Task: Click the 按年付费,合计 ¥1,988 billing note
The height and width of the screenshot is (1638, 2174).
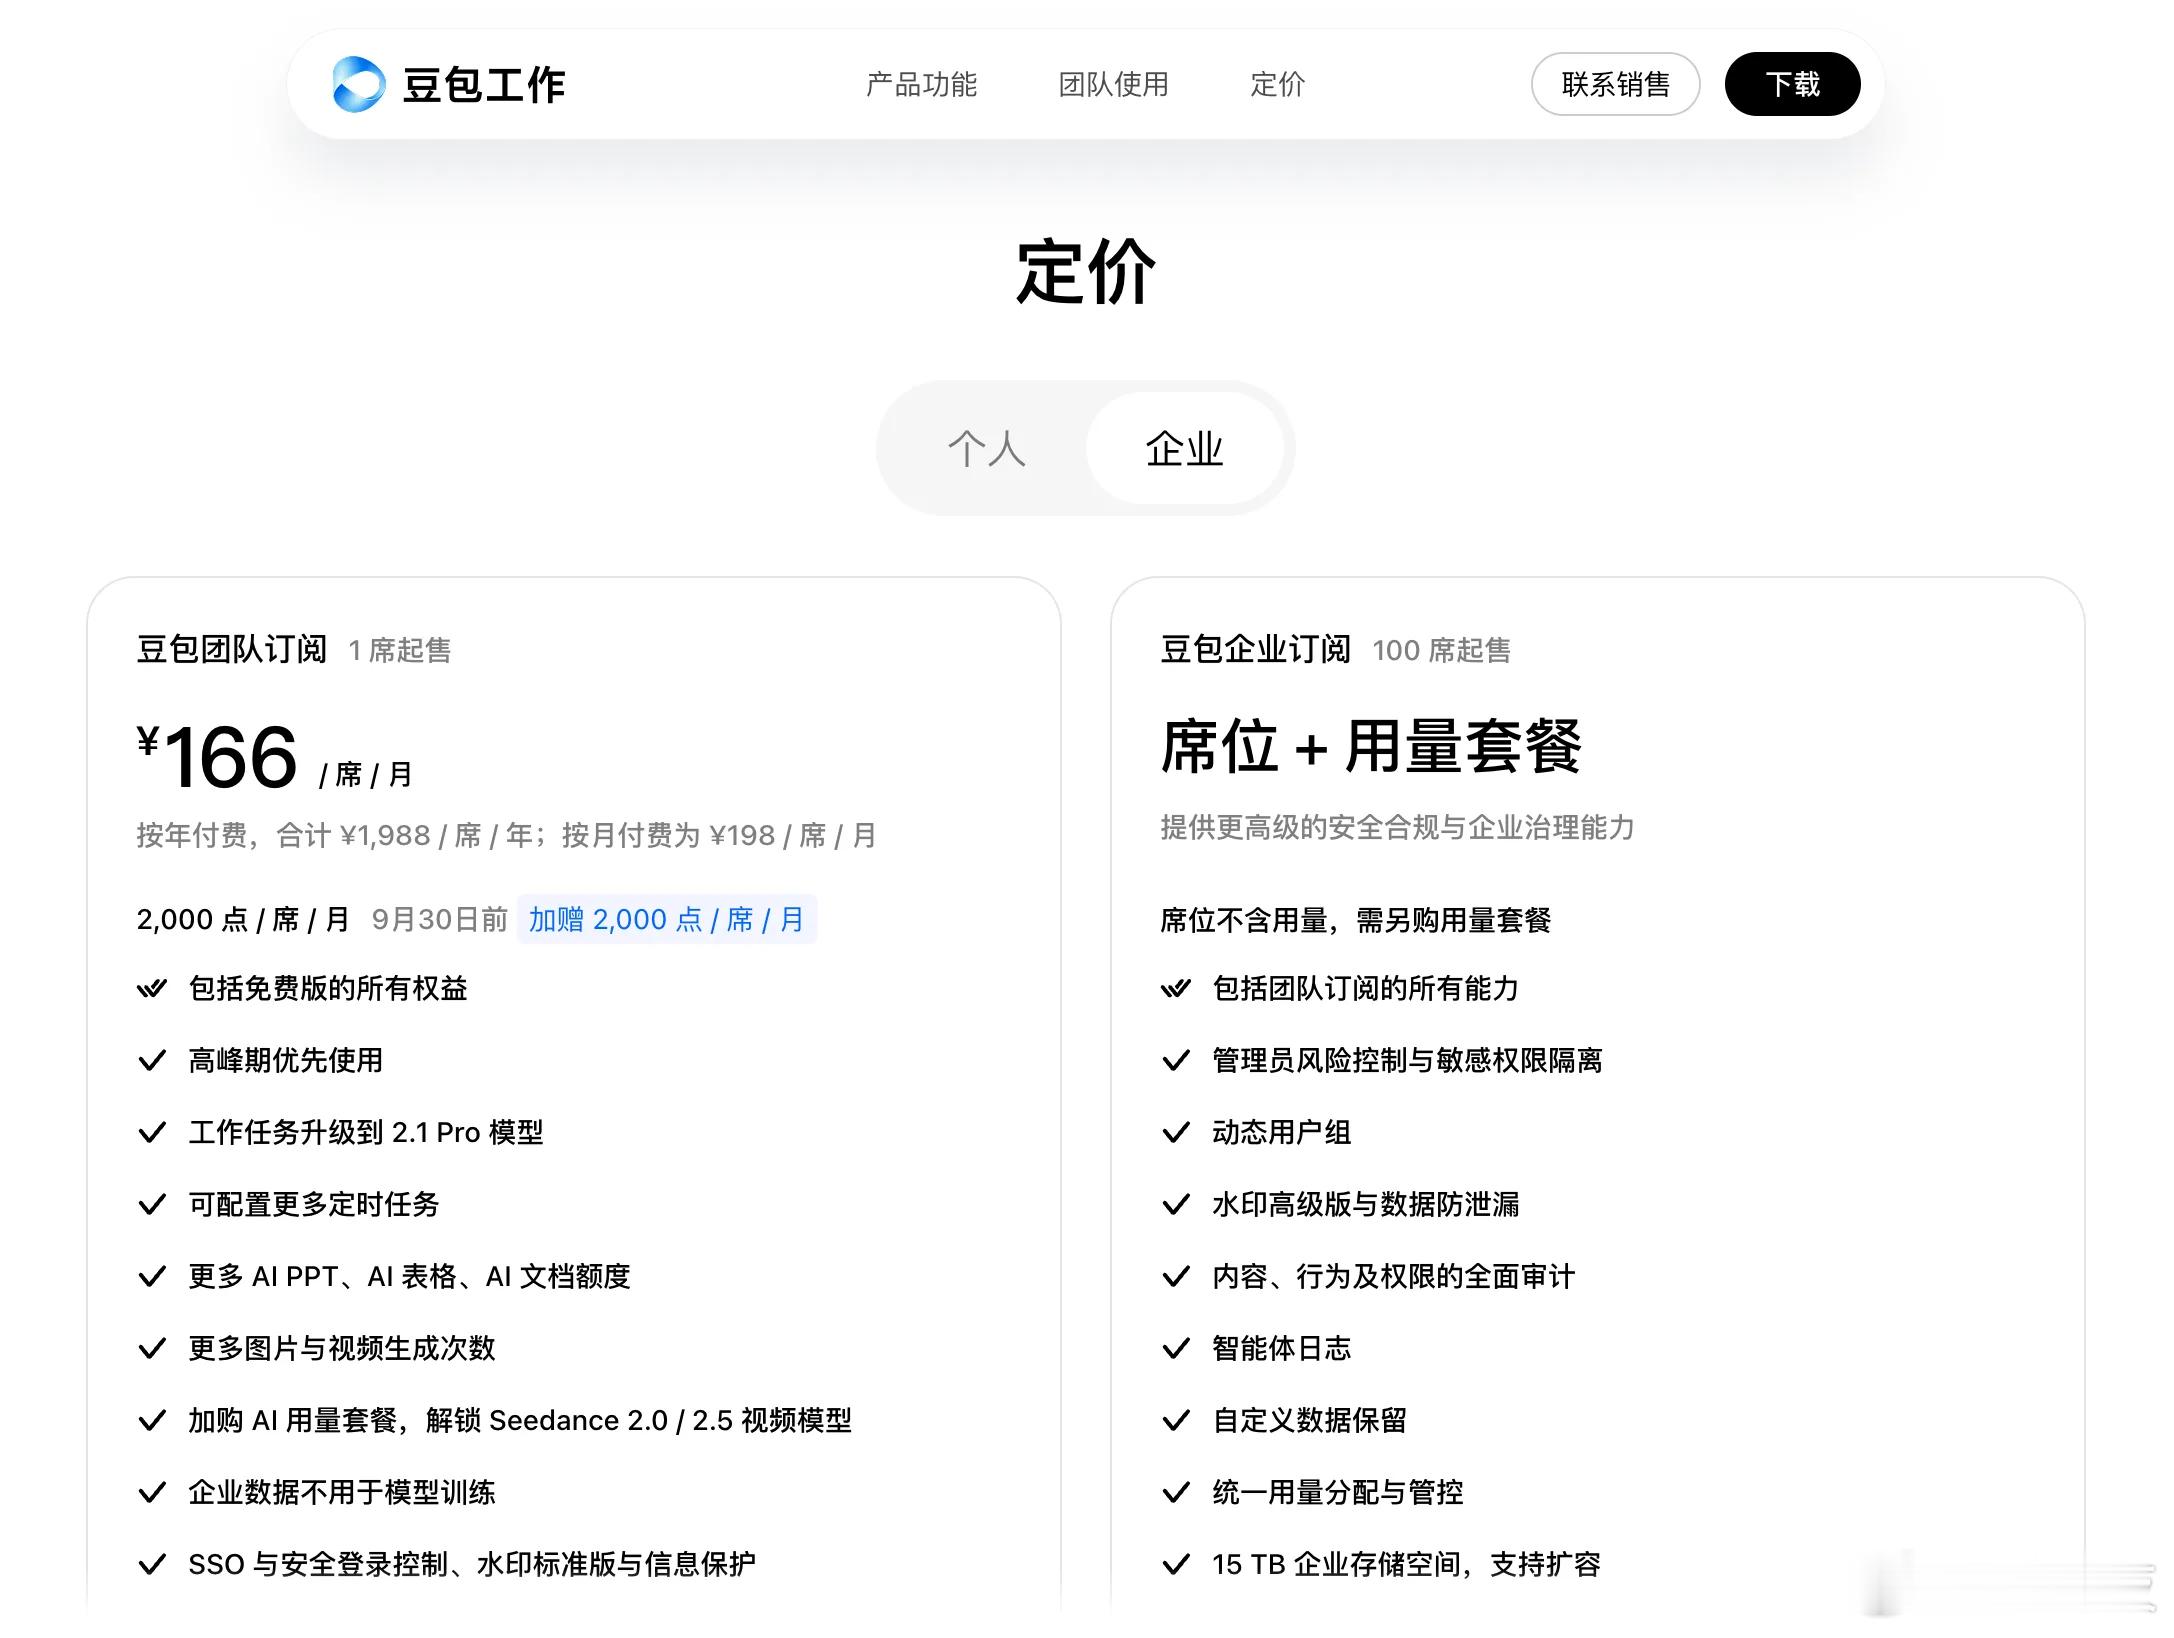Action: [x=506, y=835]
